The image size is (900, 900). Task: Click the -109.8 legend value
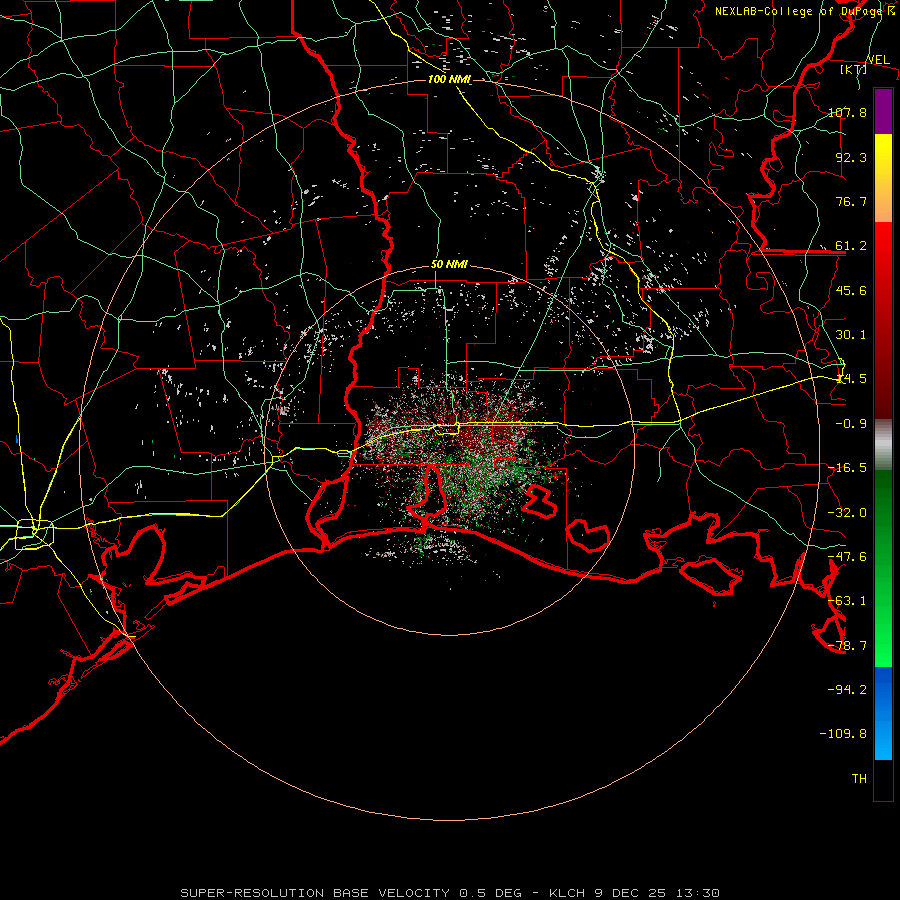tap(843, 734)
